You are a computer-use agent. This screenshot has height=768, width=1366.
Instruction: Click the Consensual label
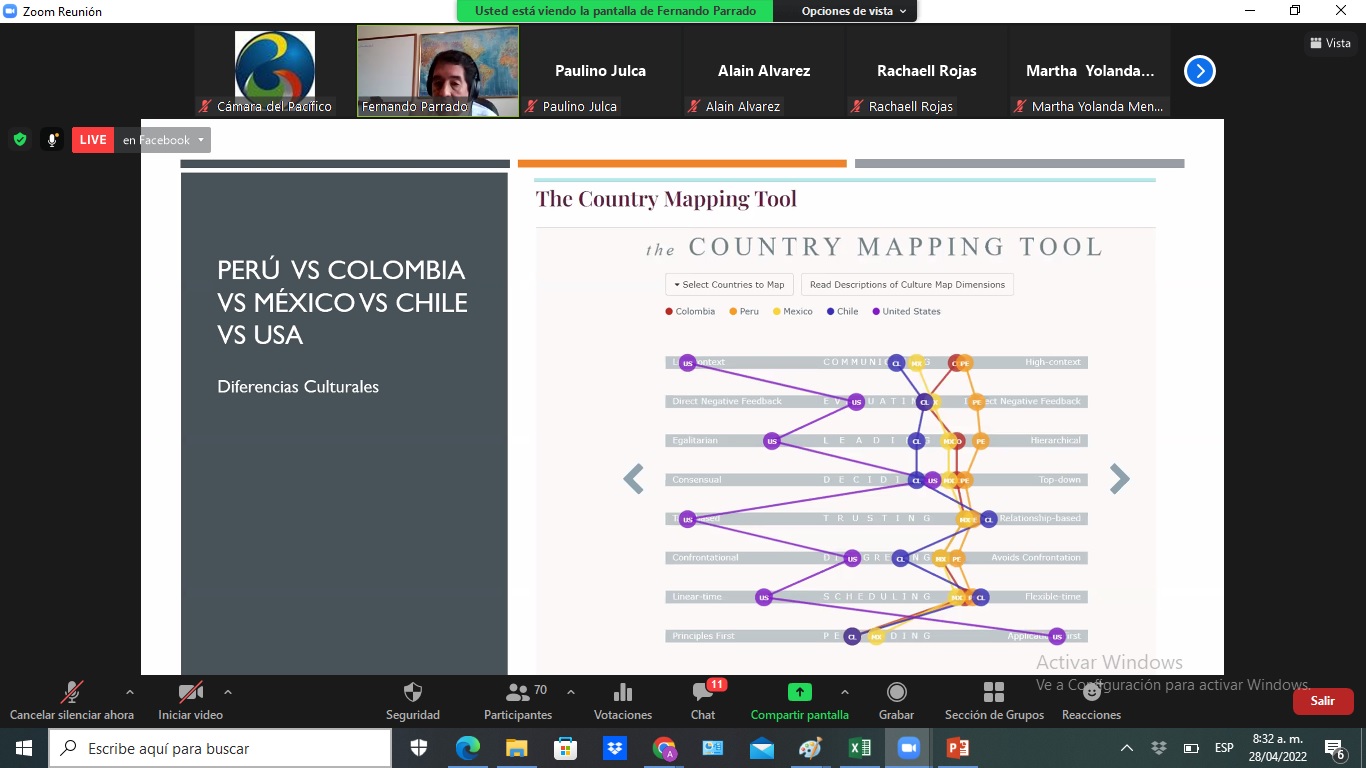[x=697, y=480]
